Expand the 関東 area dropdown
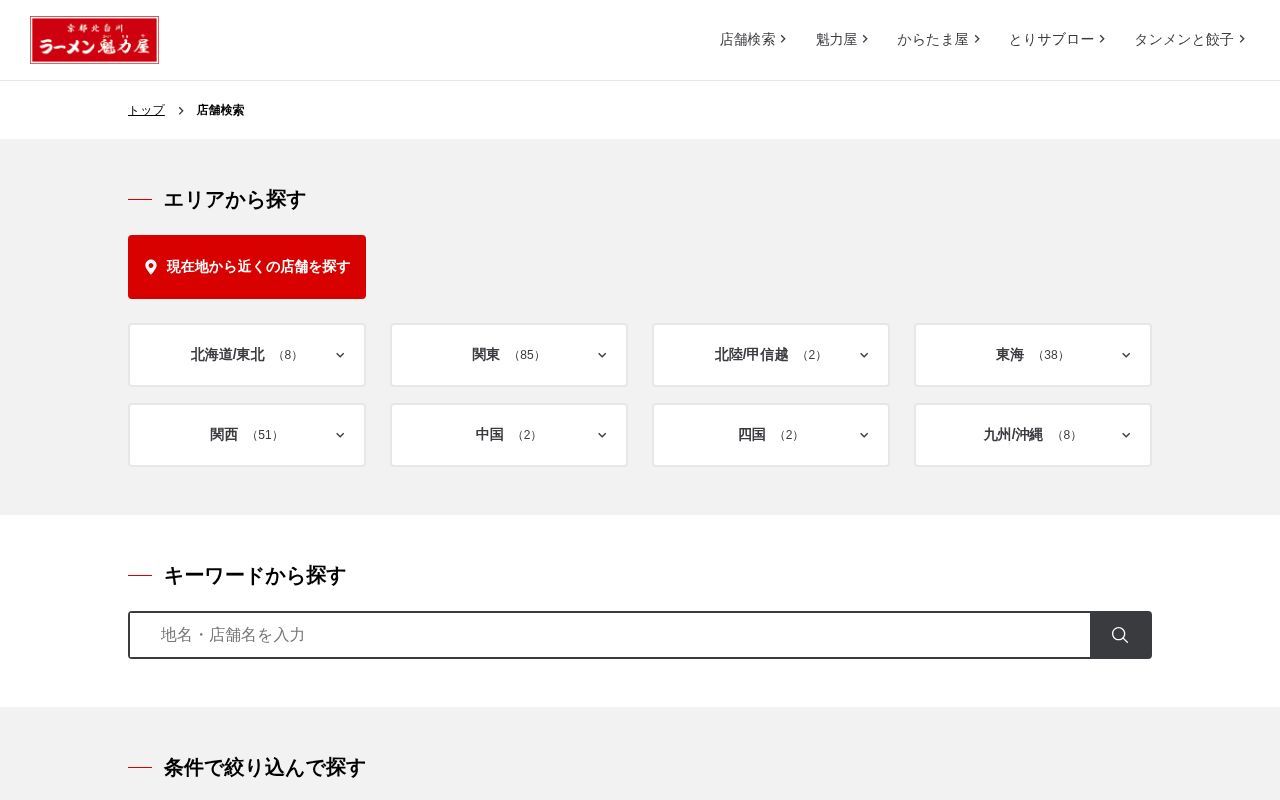Image resolution: width=1280 pixels, height=800 pixels. 509,355
